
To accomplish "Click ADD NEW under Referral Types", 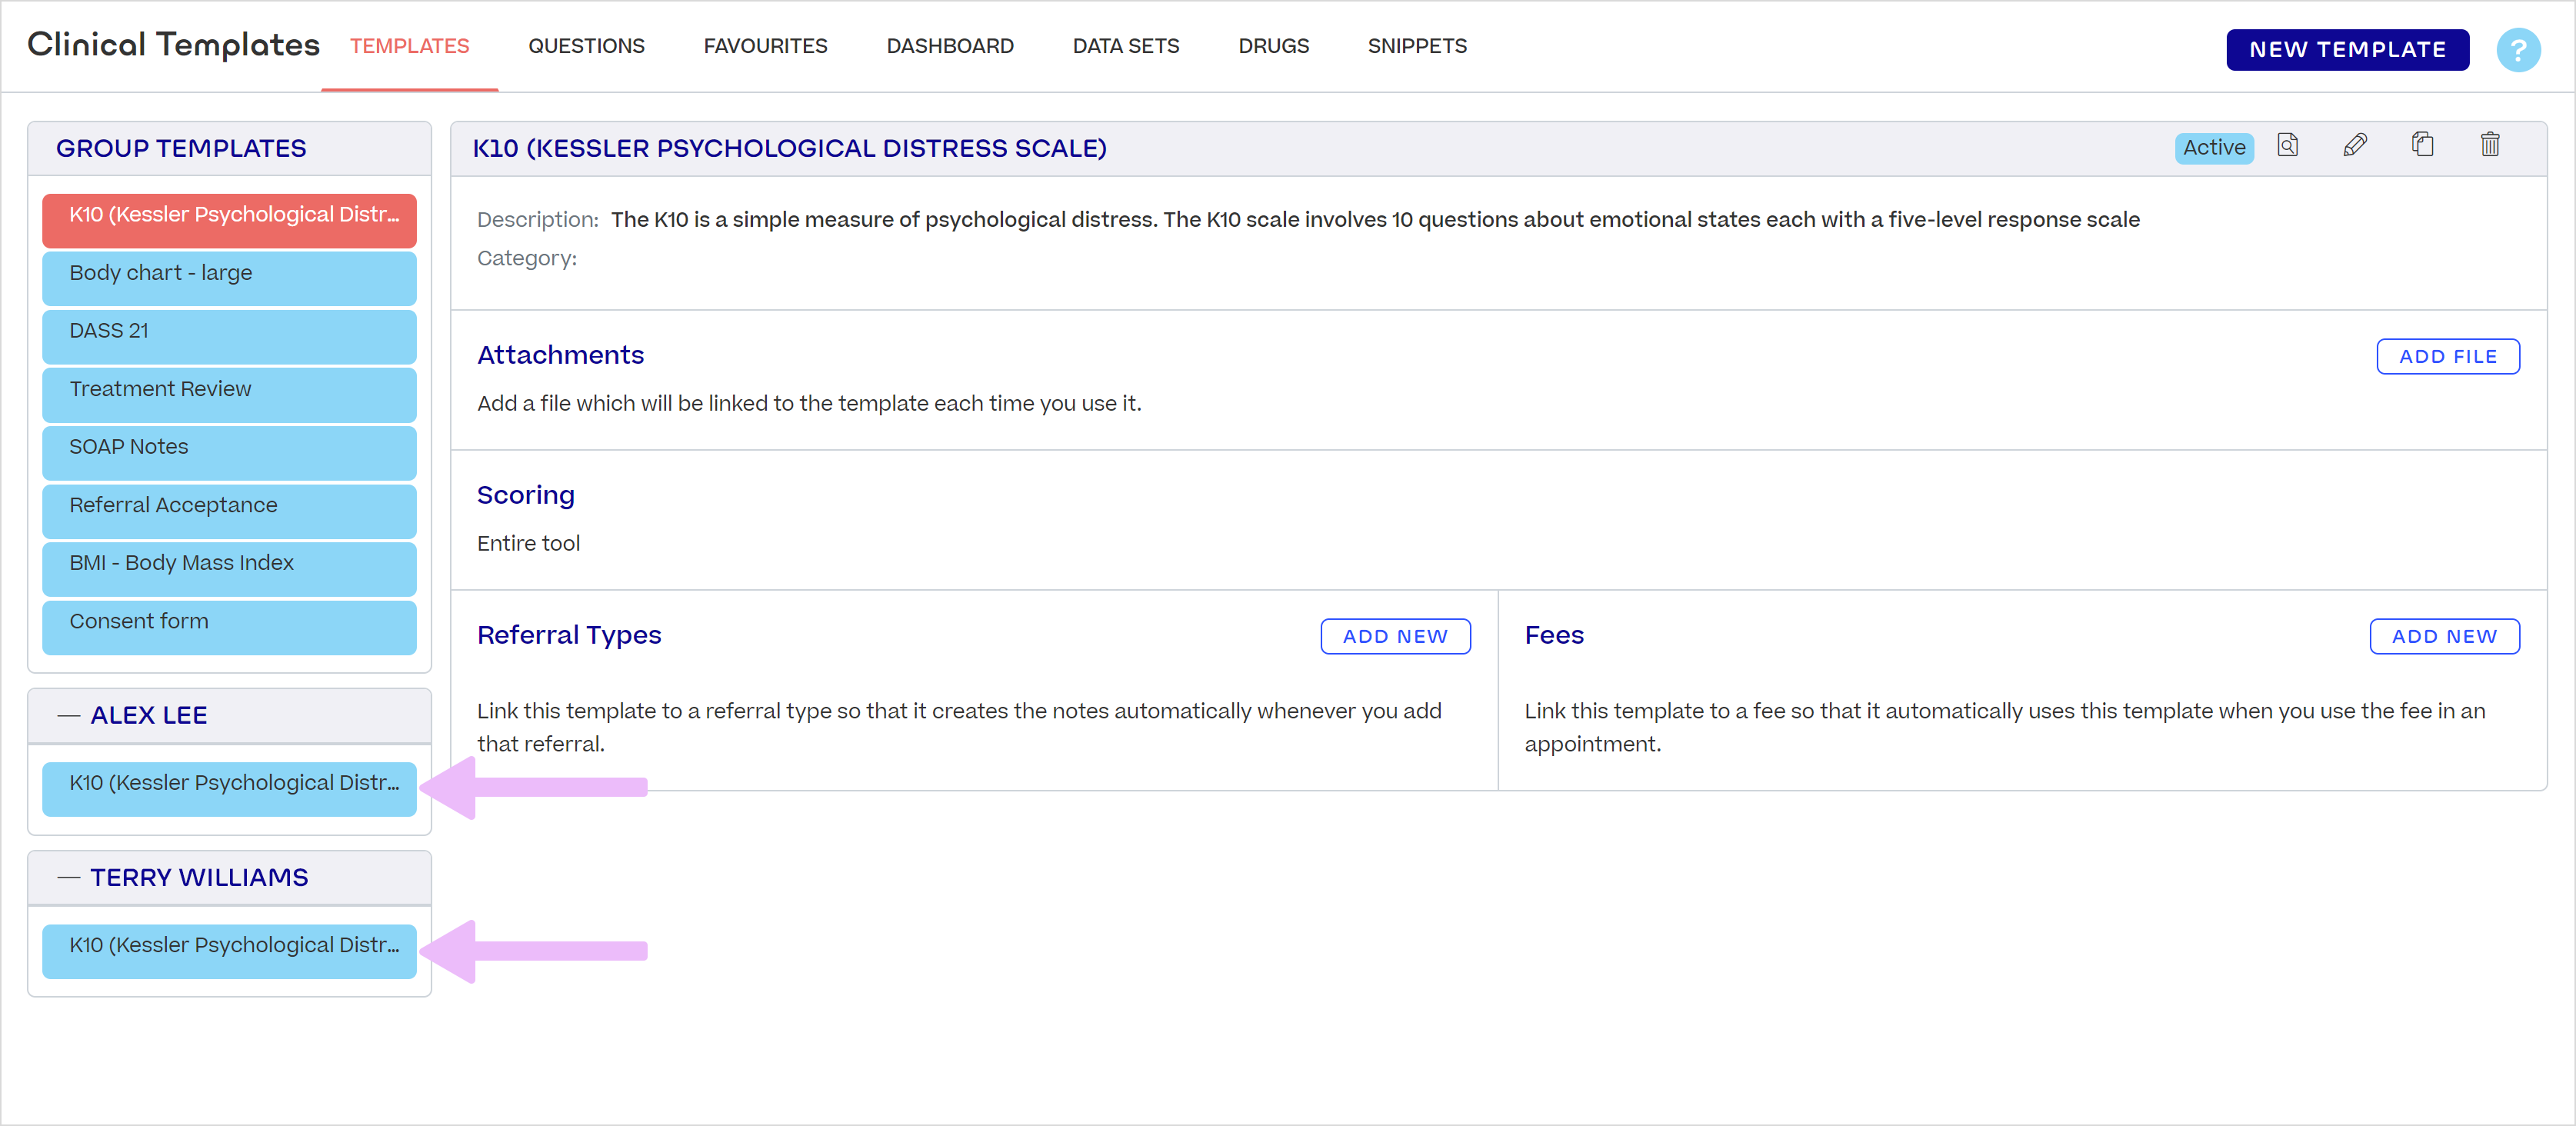I will coord(1396,636).
